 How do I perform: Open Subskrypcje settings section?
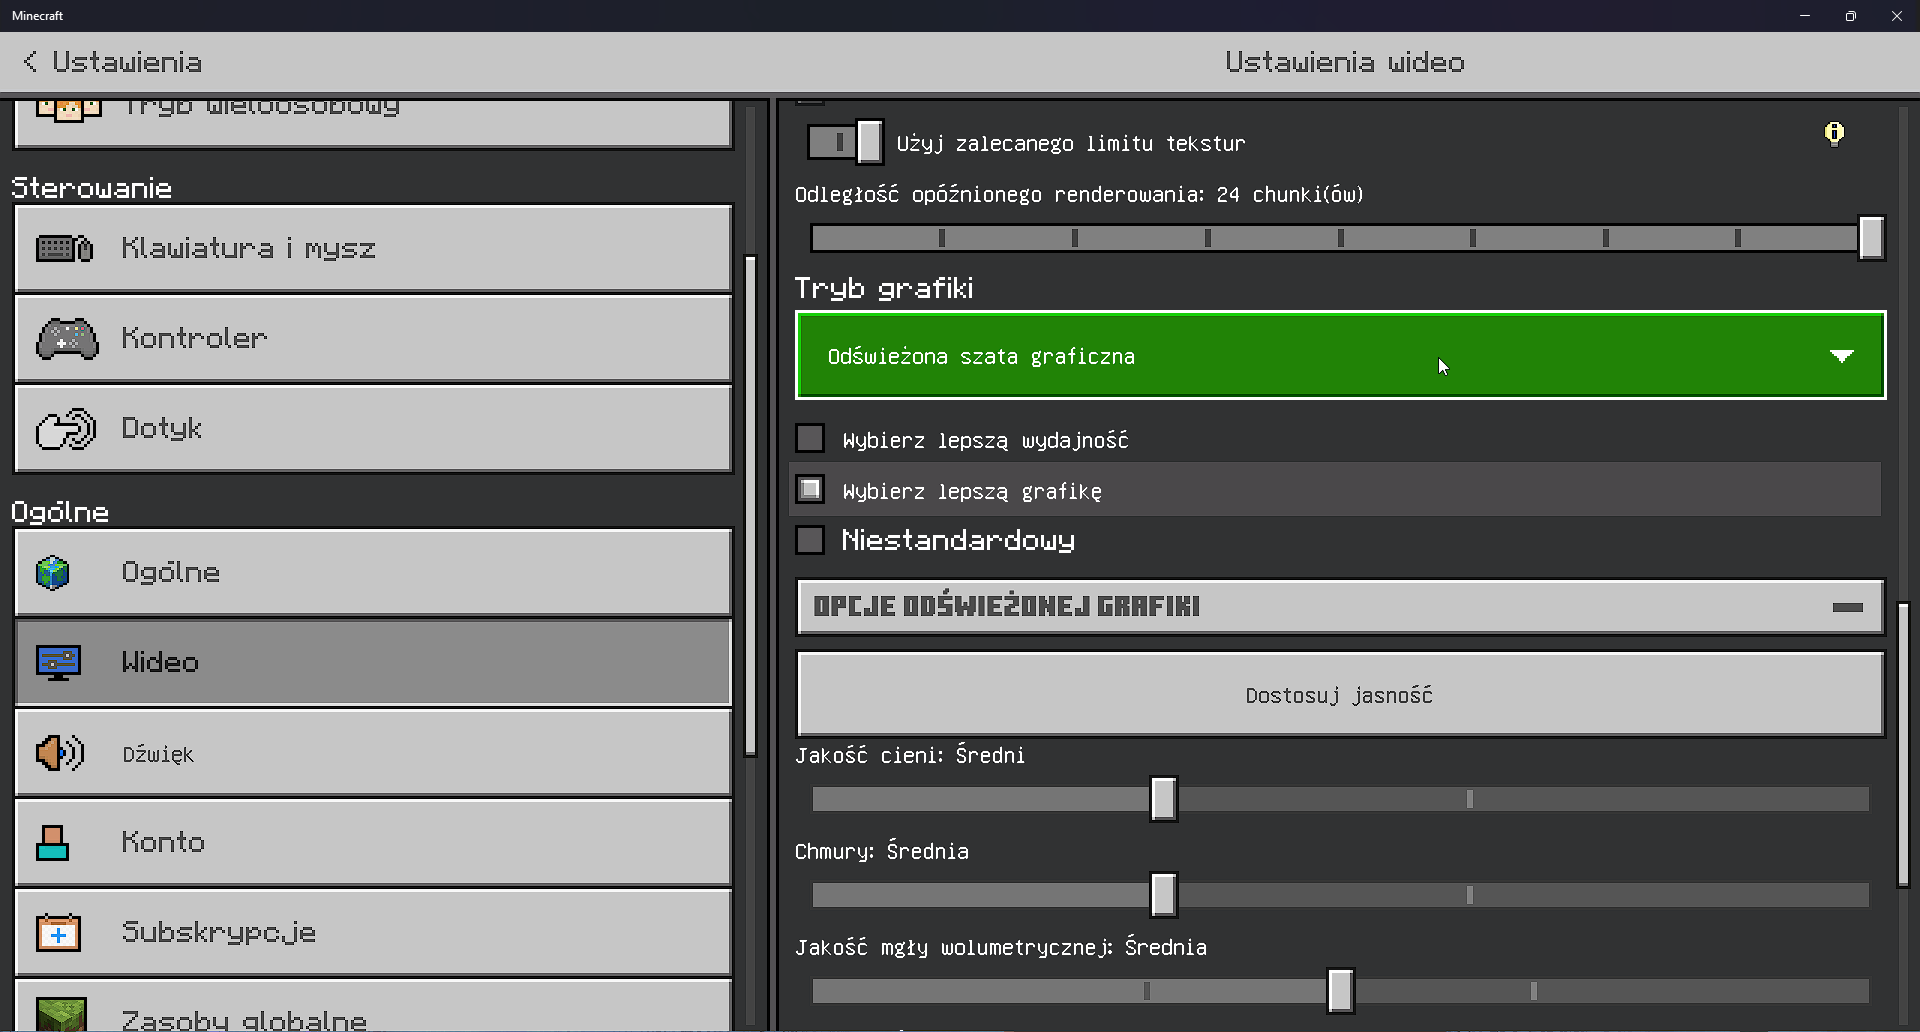click(x=373, y=932)
